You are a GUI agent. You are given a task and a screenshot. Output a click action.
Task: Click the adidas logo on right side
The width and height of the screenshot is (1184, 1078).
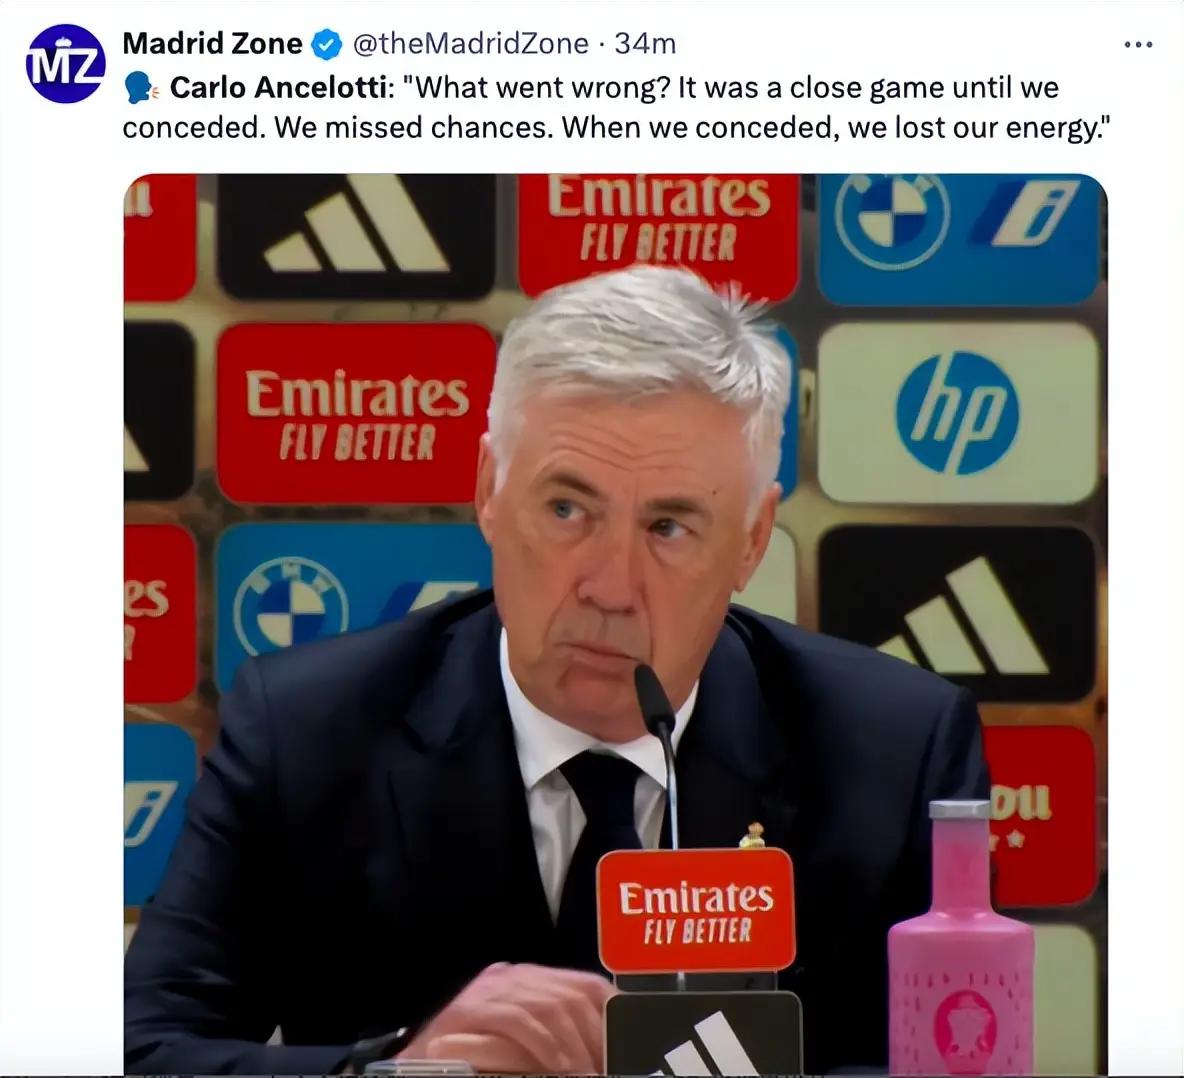tap(964, 618)
